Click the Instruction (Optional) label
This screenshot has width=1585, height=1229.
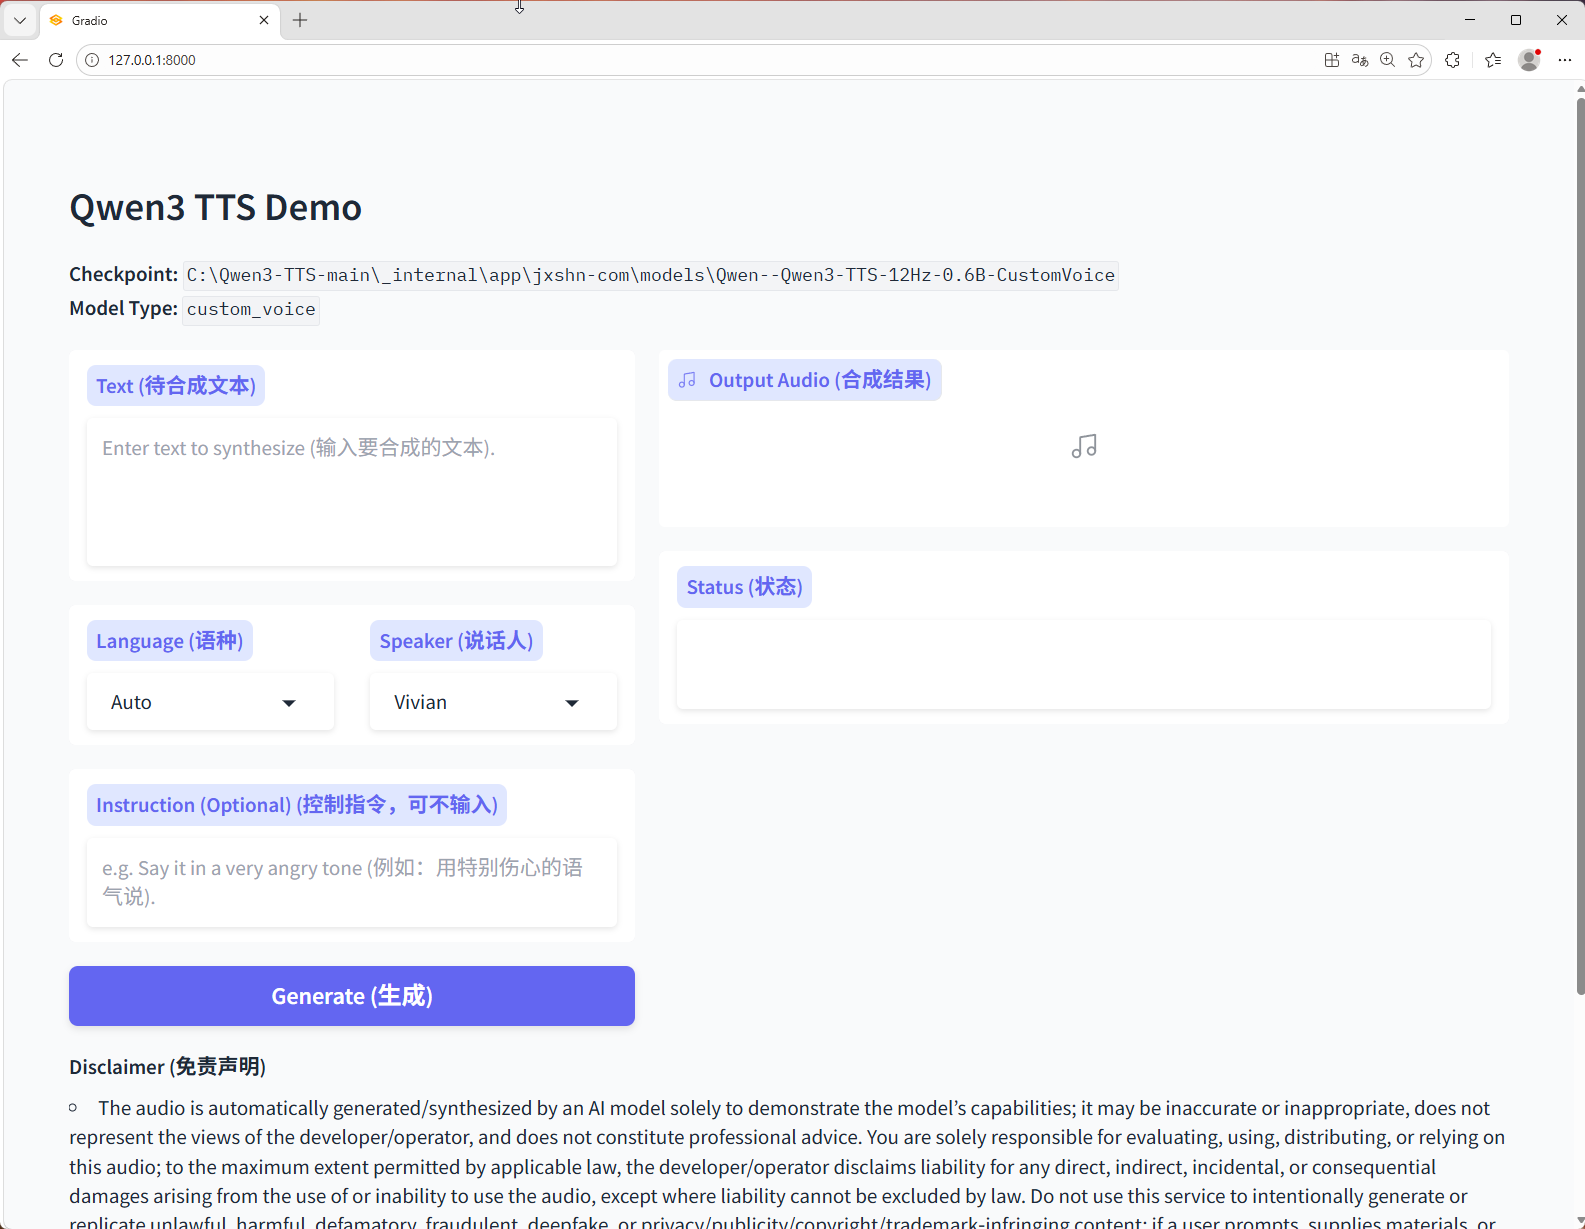[297, 805]
